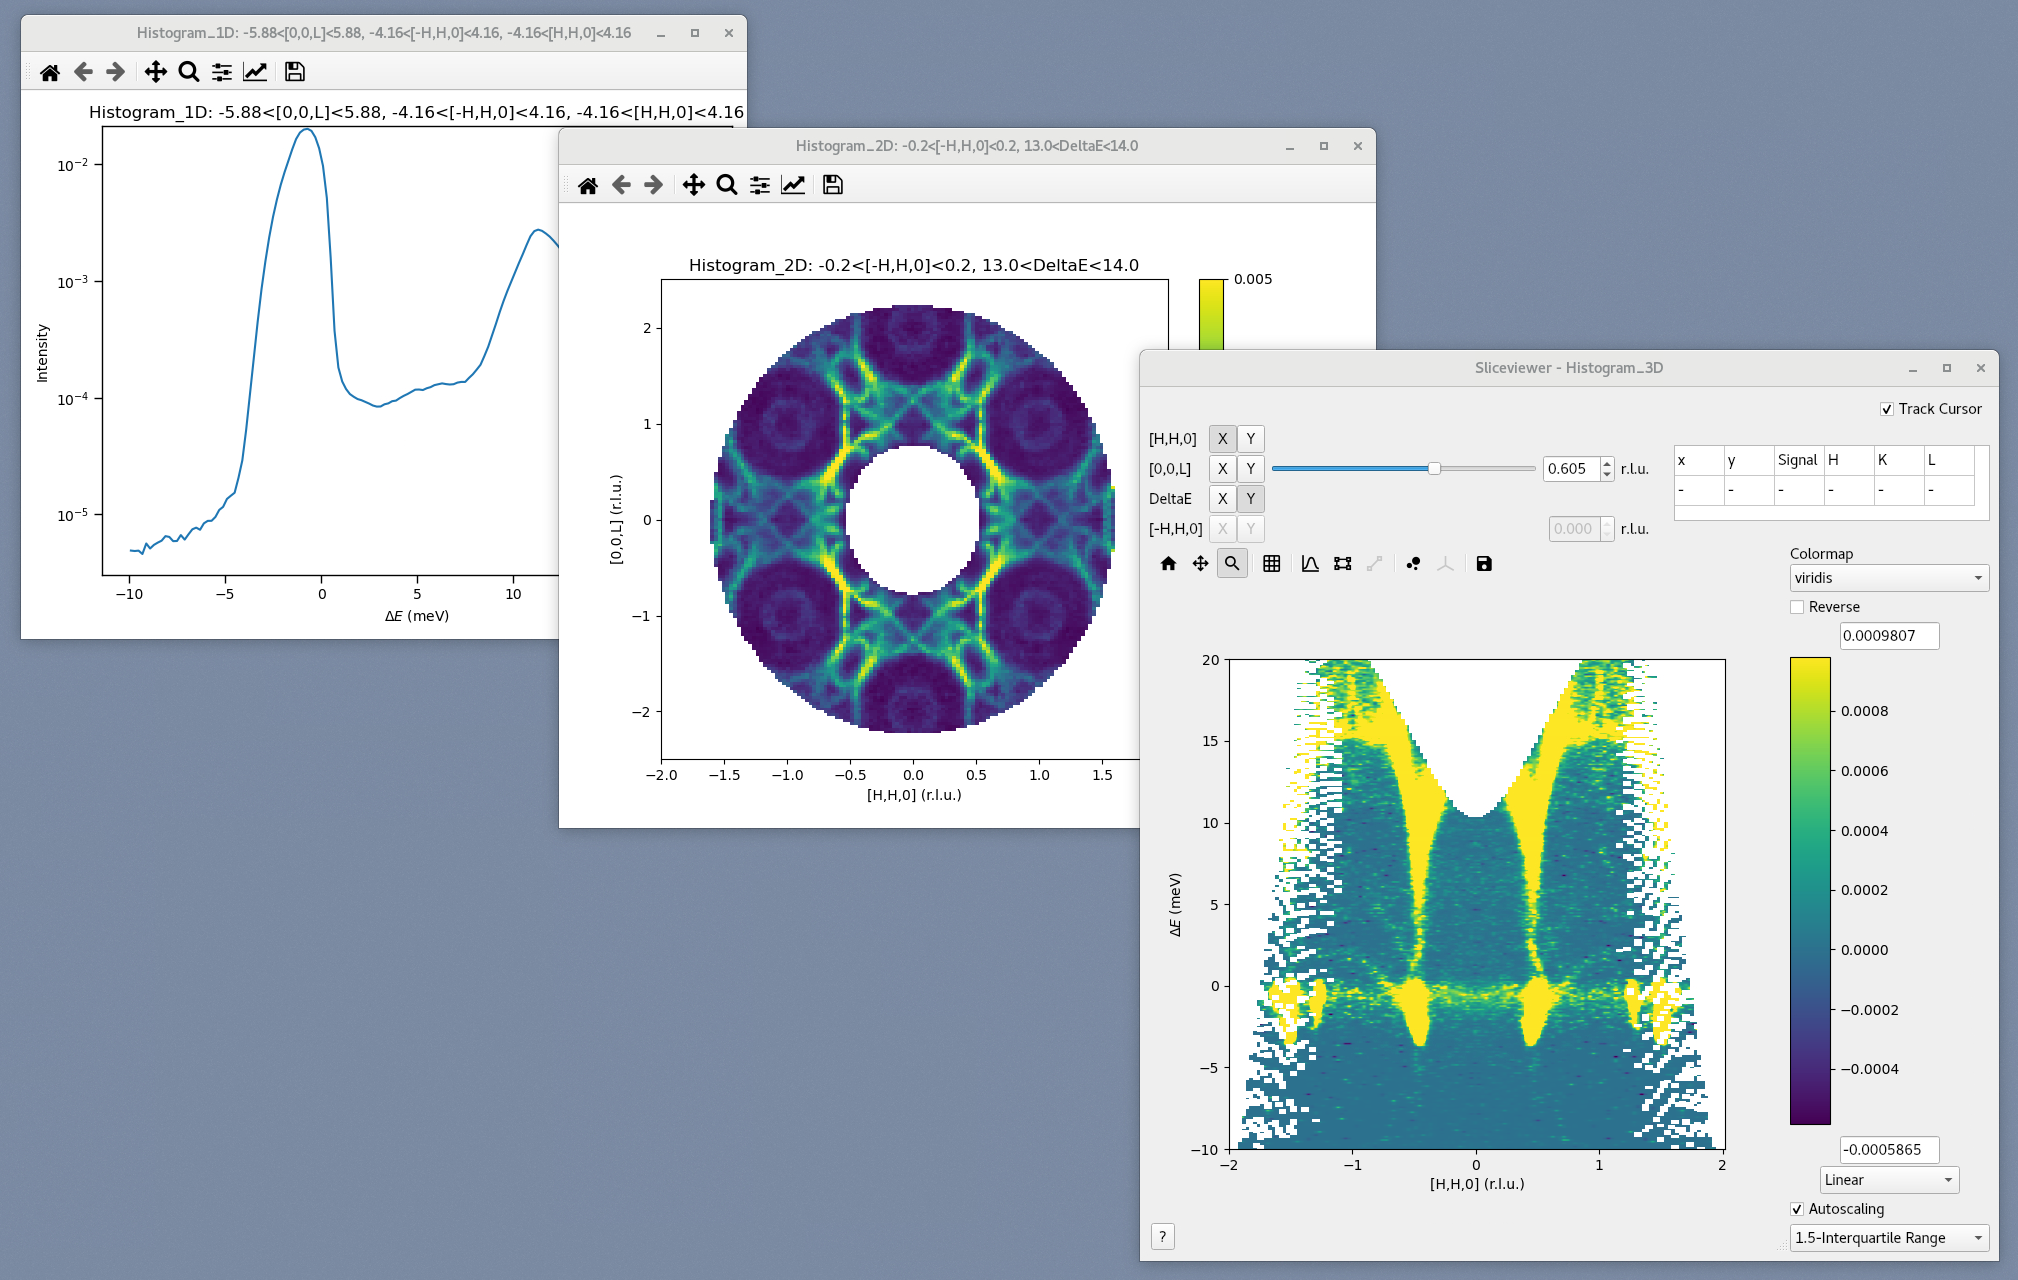Open subplot configuration for Histogram_1D plot
The image size is (2018, 1280).
pyautogui.click(x=222, y=71)
